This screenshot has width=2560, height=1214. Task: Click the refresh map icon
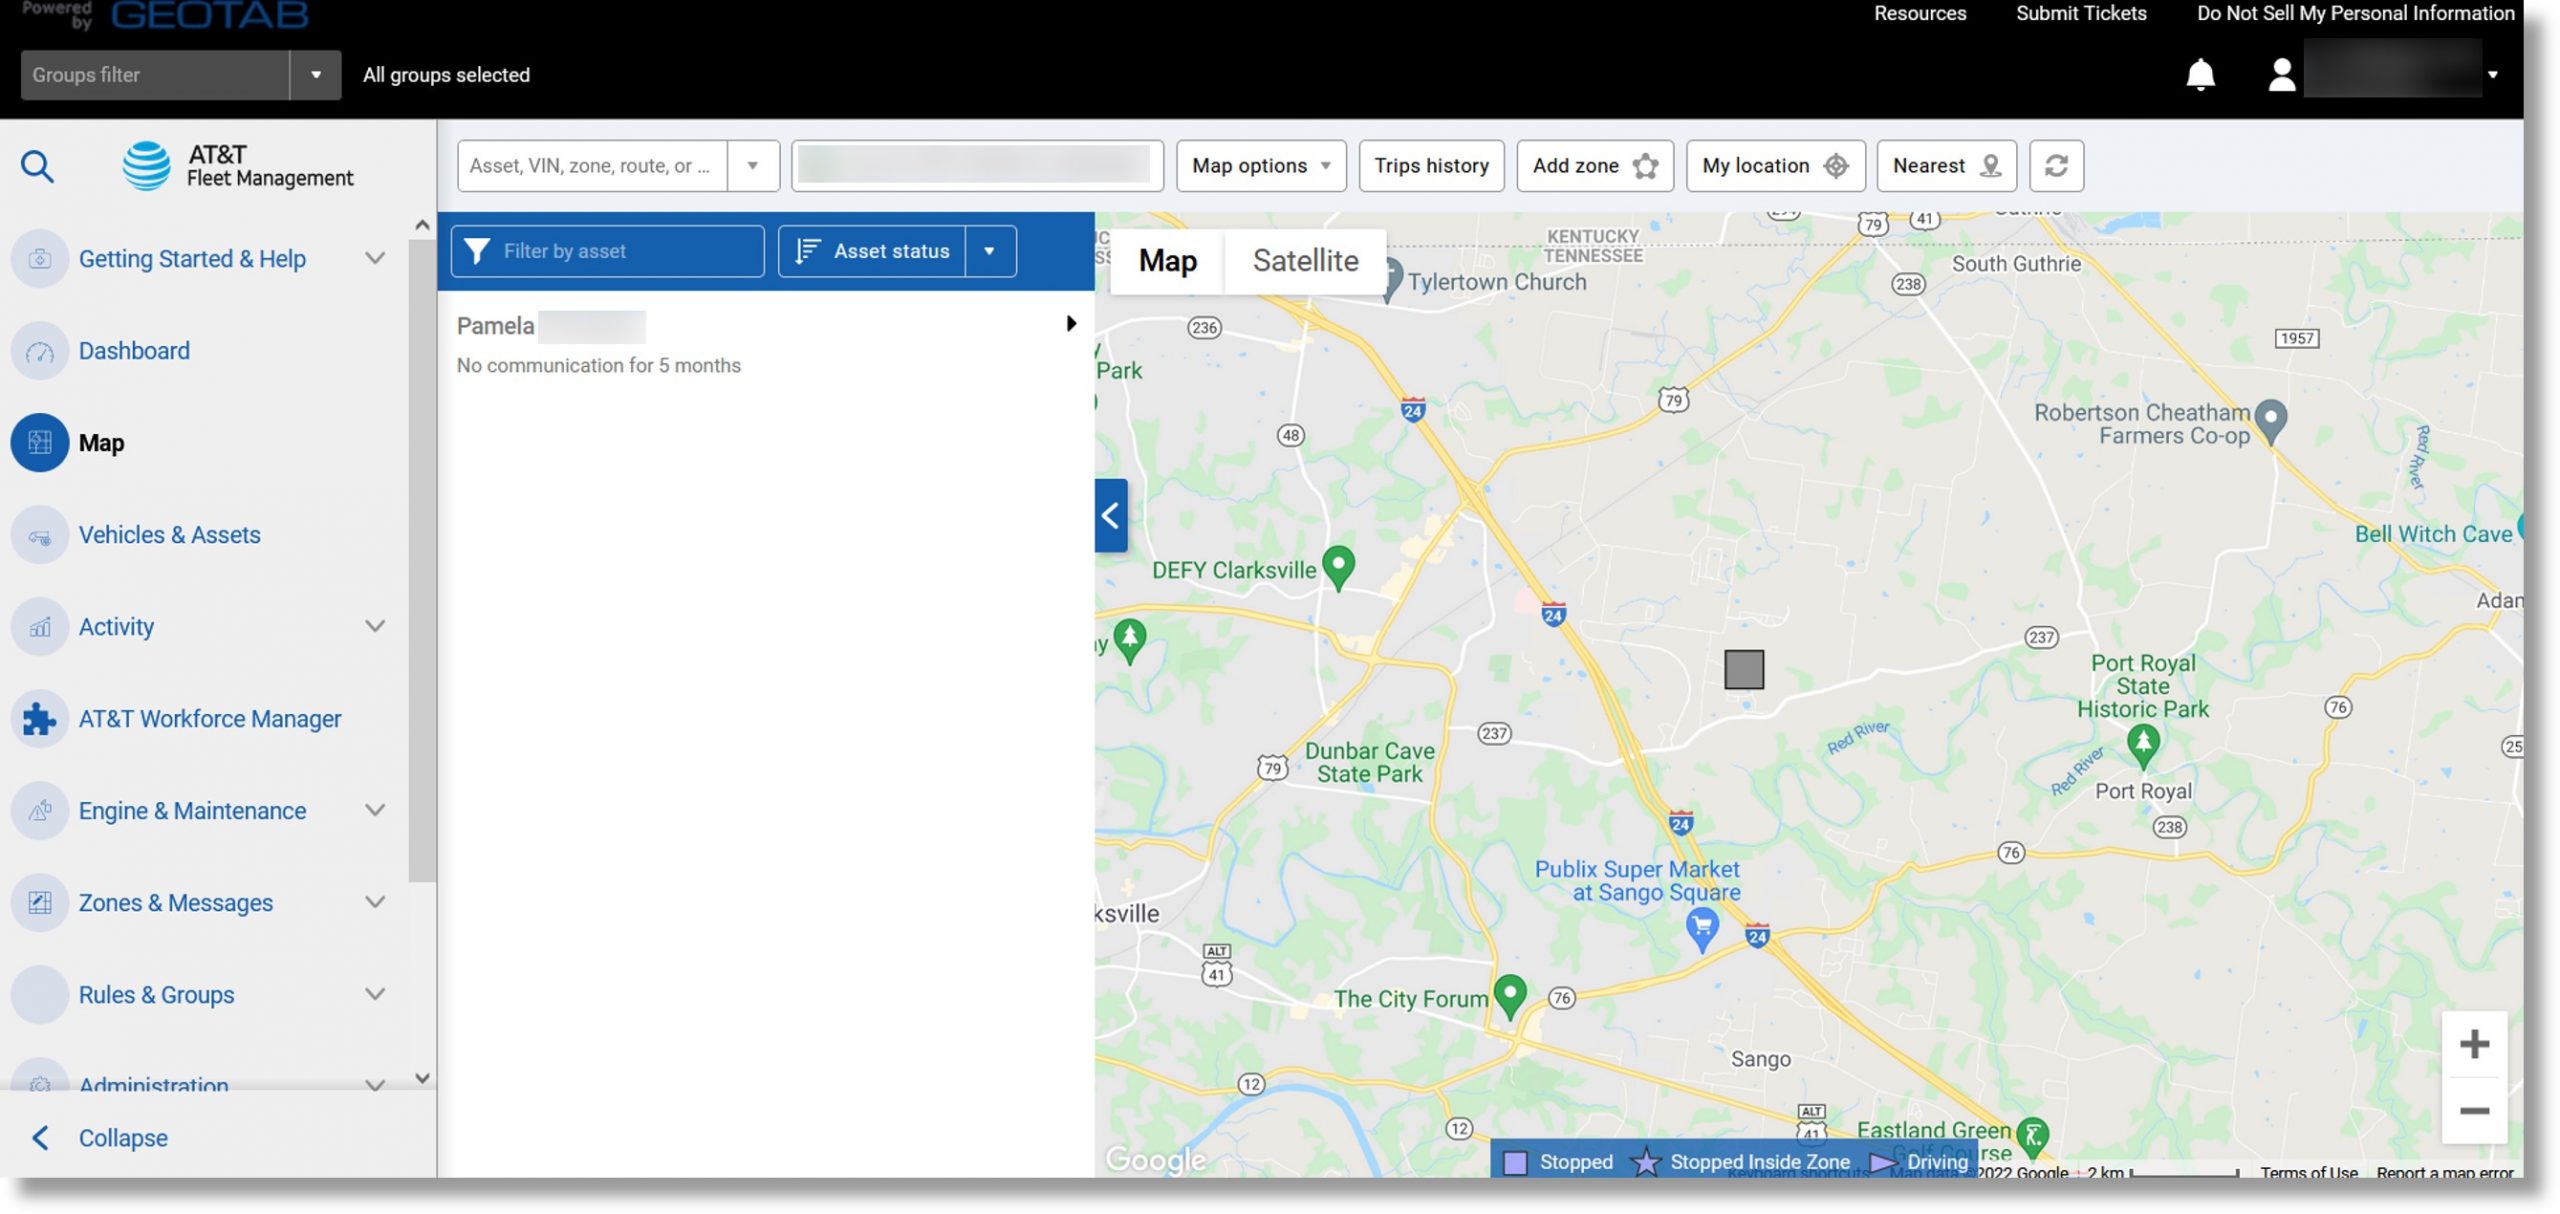[x=2057, y=165]
